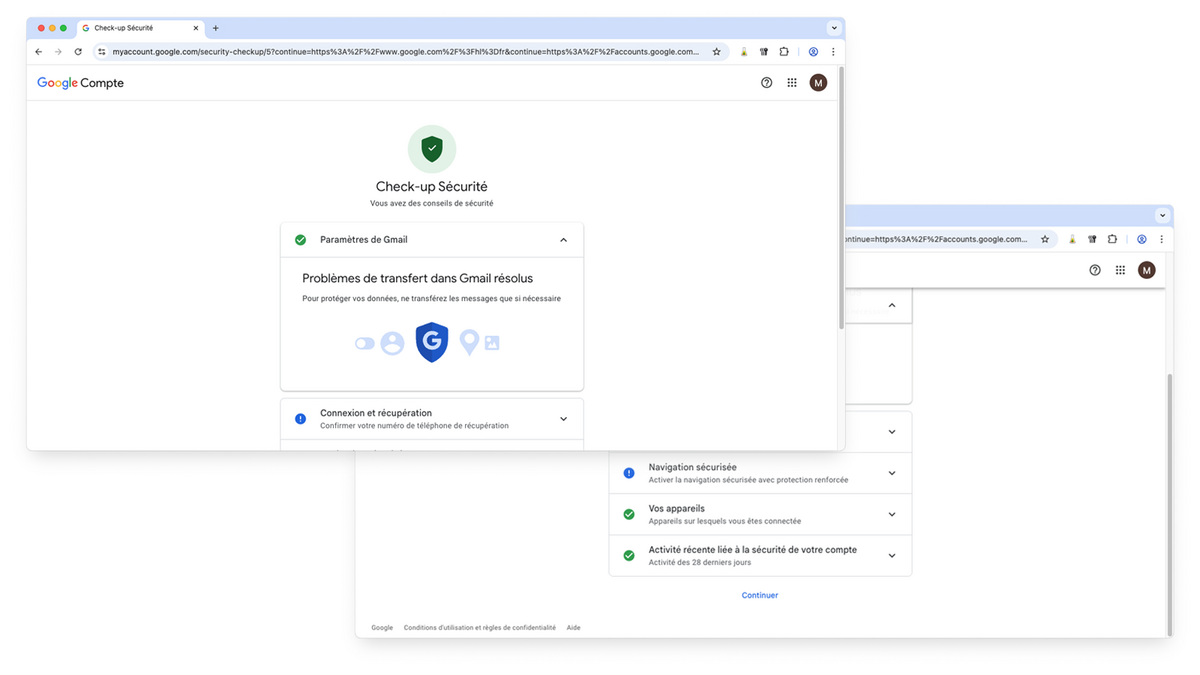The image size is (1200, 675).
Task: Go back in the front browser window
Action: 39,52
